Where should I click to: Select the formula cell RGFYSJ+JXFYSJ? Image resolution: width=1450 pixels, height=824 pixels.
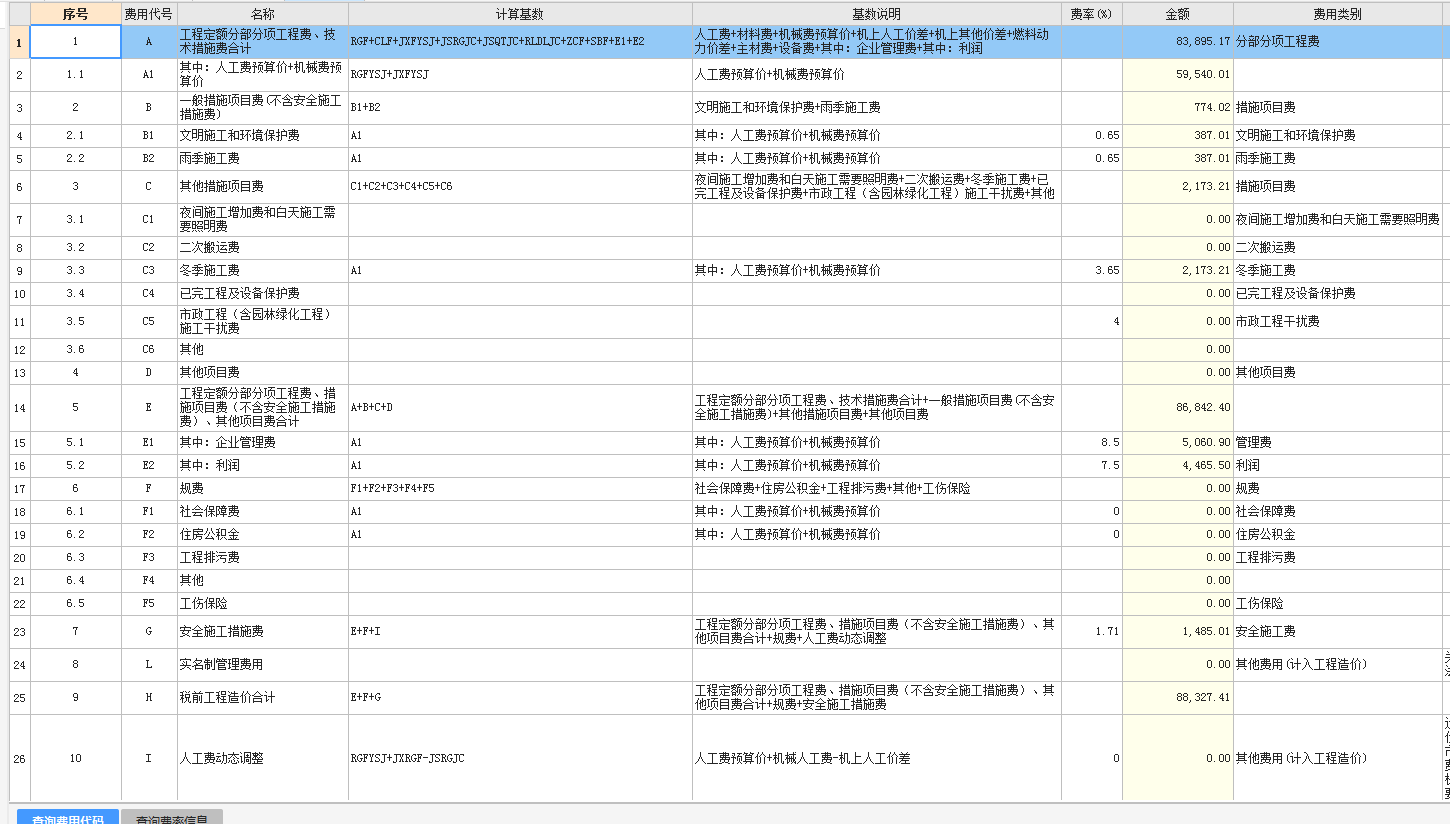point(520,75)
